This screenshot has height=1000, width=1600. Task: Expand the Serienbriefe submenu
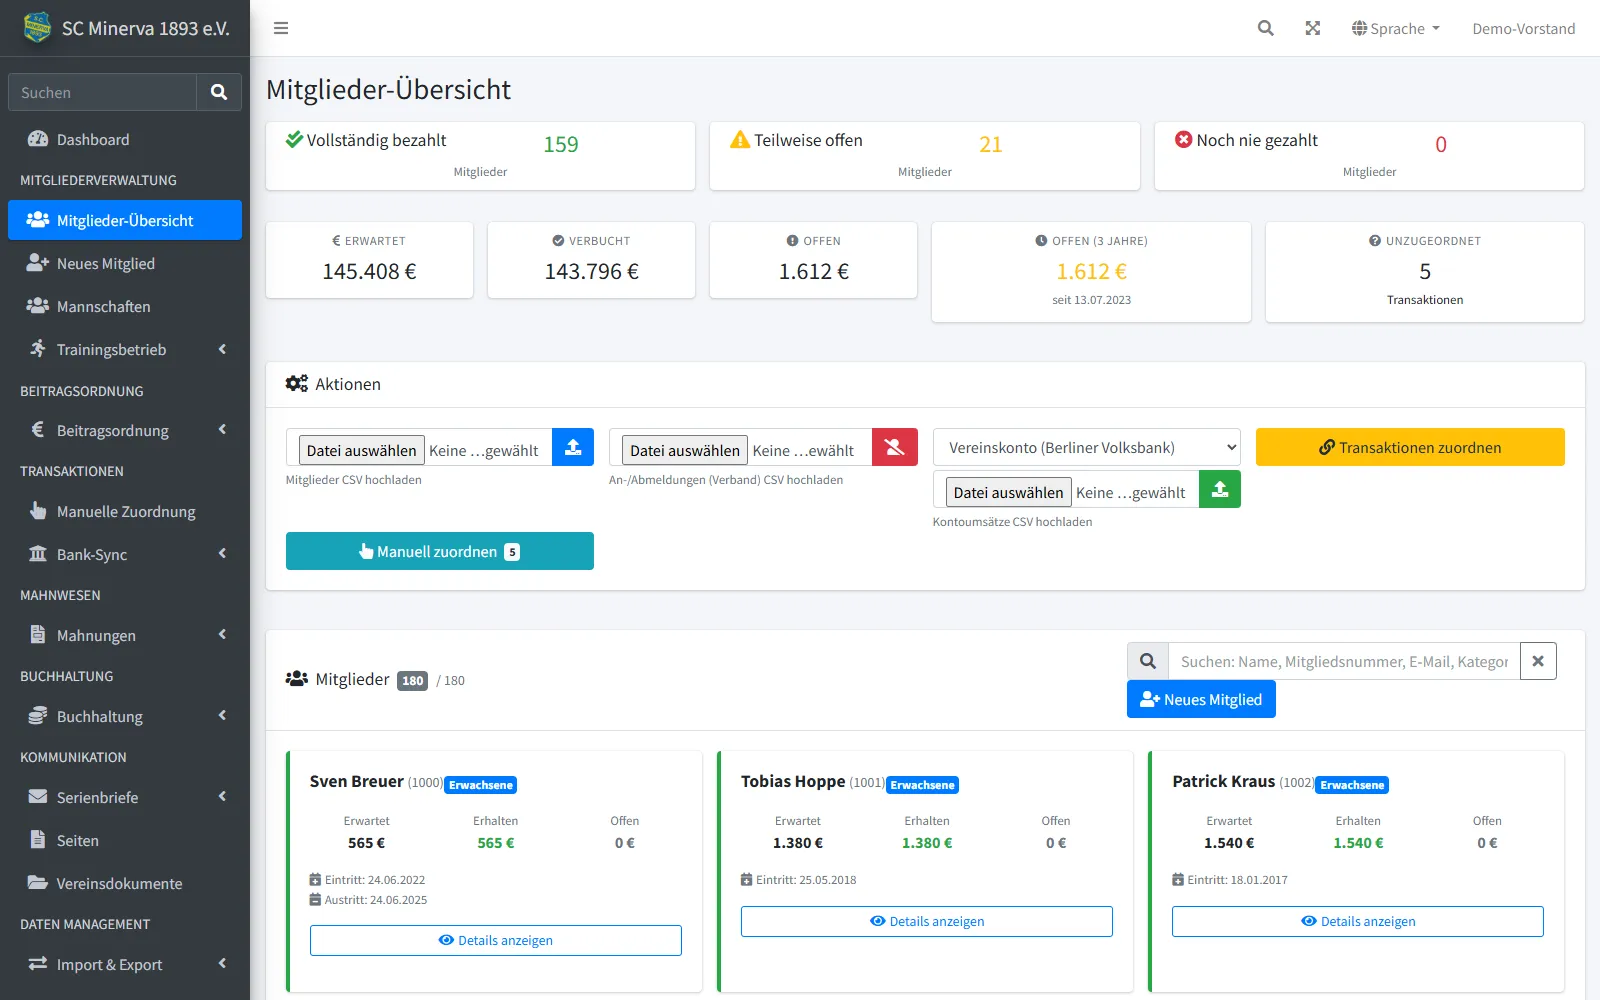[125, 797]
